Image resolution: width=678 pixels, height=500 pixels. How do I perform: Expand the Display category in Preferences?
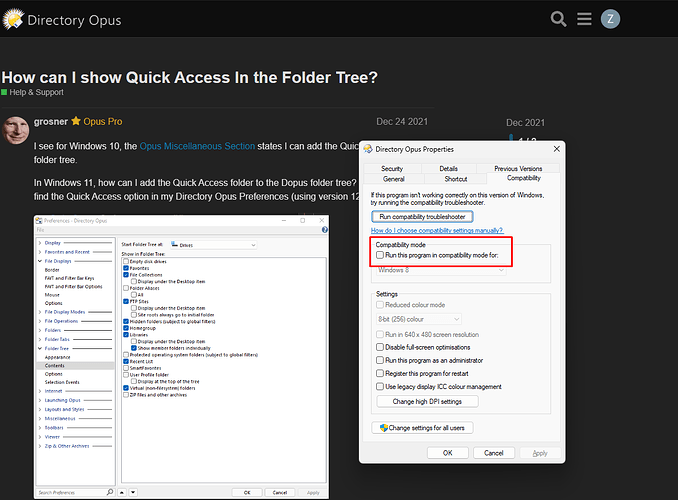(x=40, y=243)
